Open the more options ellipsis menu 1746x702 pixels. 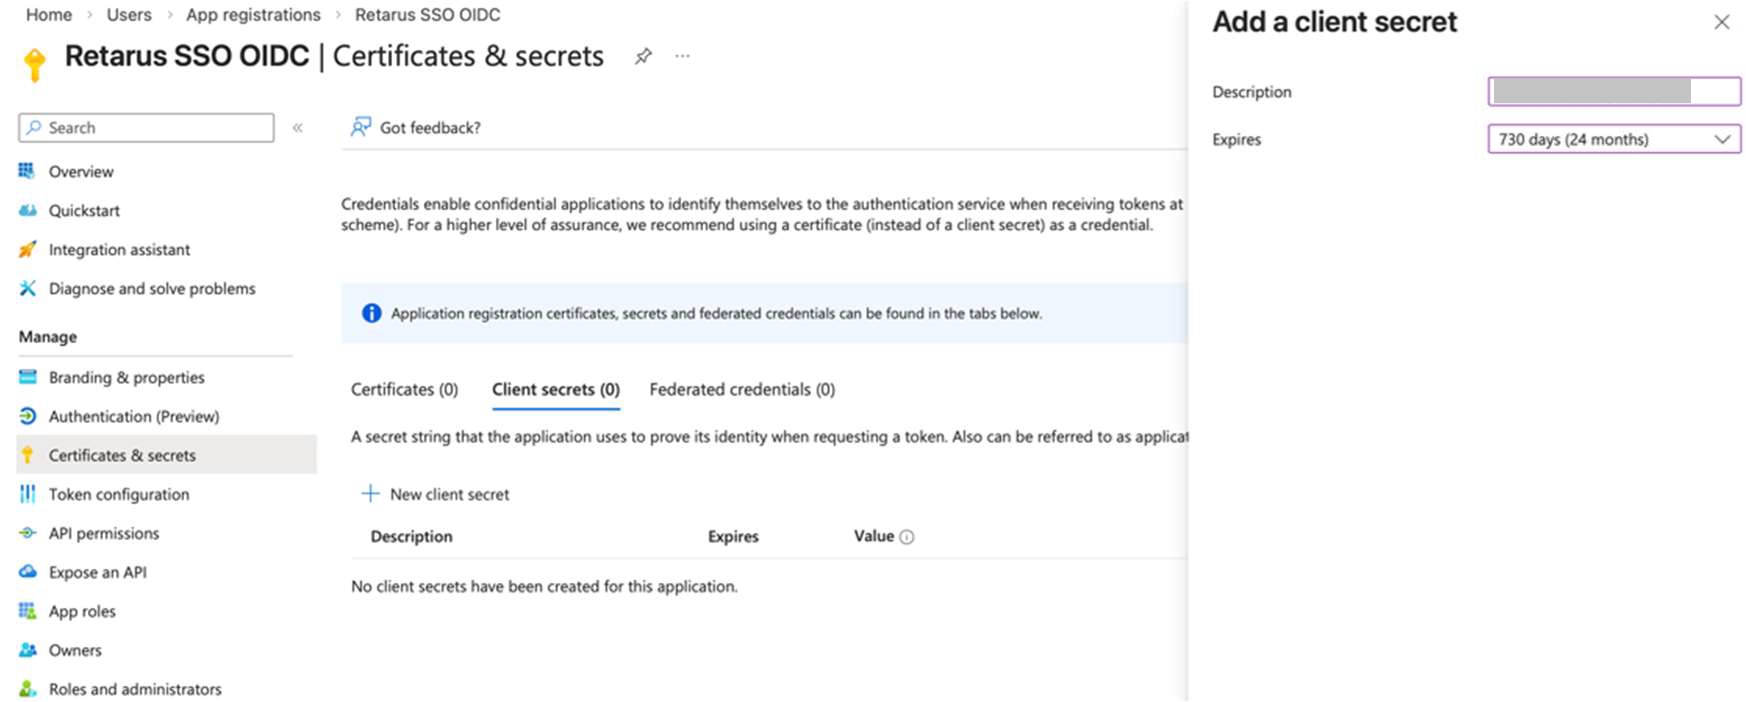pos(682,56)
